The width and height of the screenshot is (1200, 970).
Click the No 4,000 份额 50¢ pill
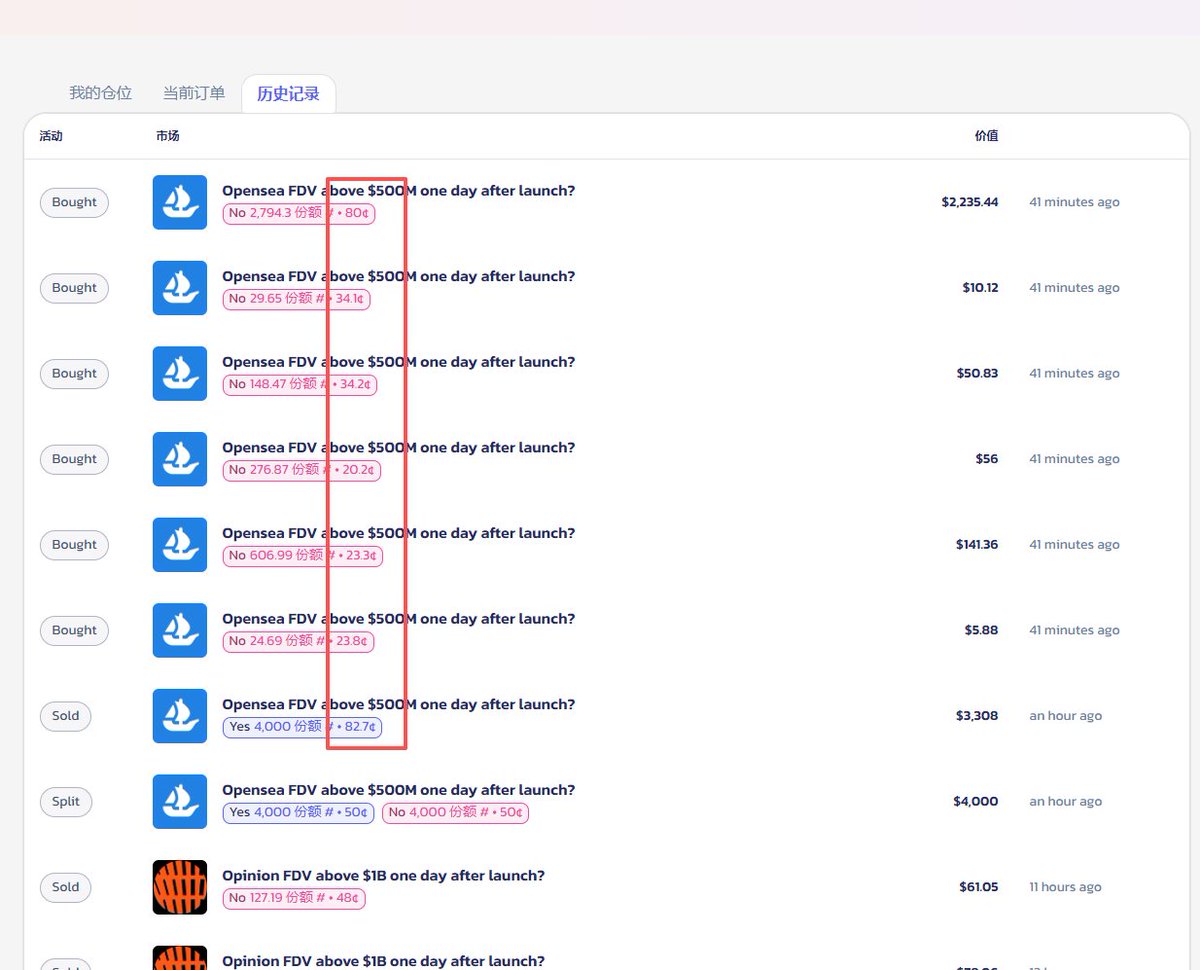coord(455,813)
